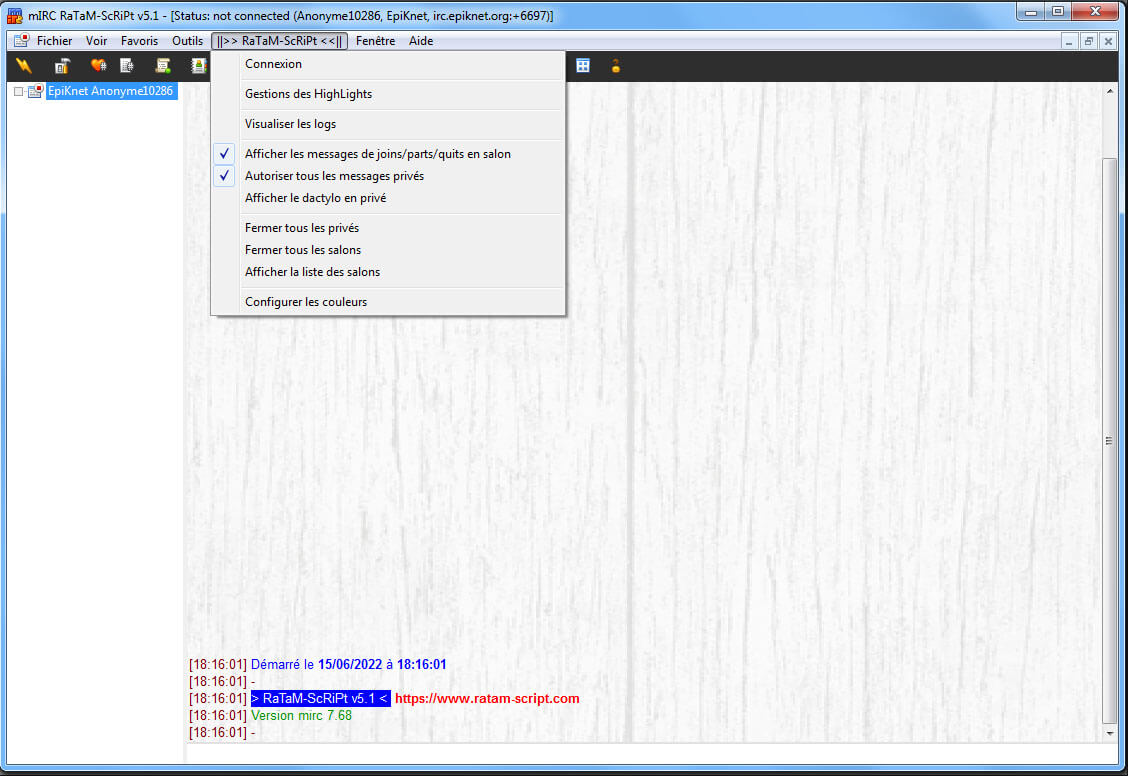1128x776 pixels.
Task: Open the Voir menu
Action: tap(96, 41)
